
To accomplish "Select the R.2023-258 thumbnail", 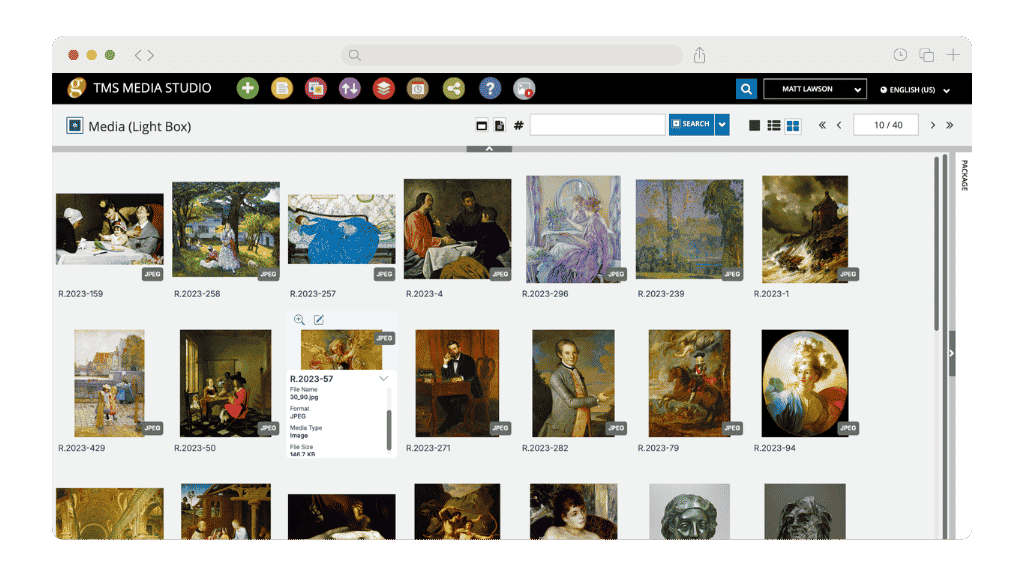I will (x=226, y=229).
